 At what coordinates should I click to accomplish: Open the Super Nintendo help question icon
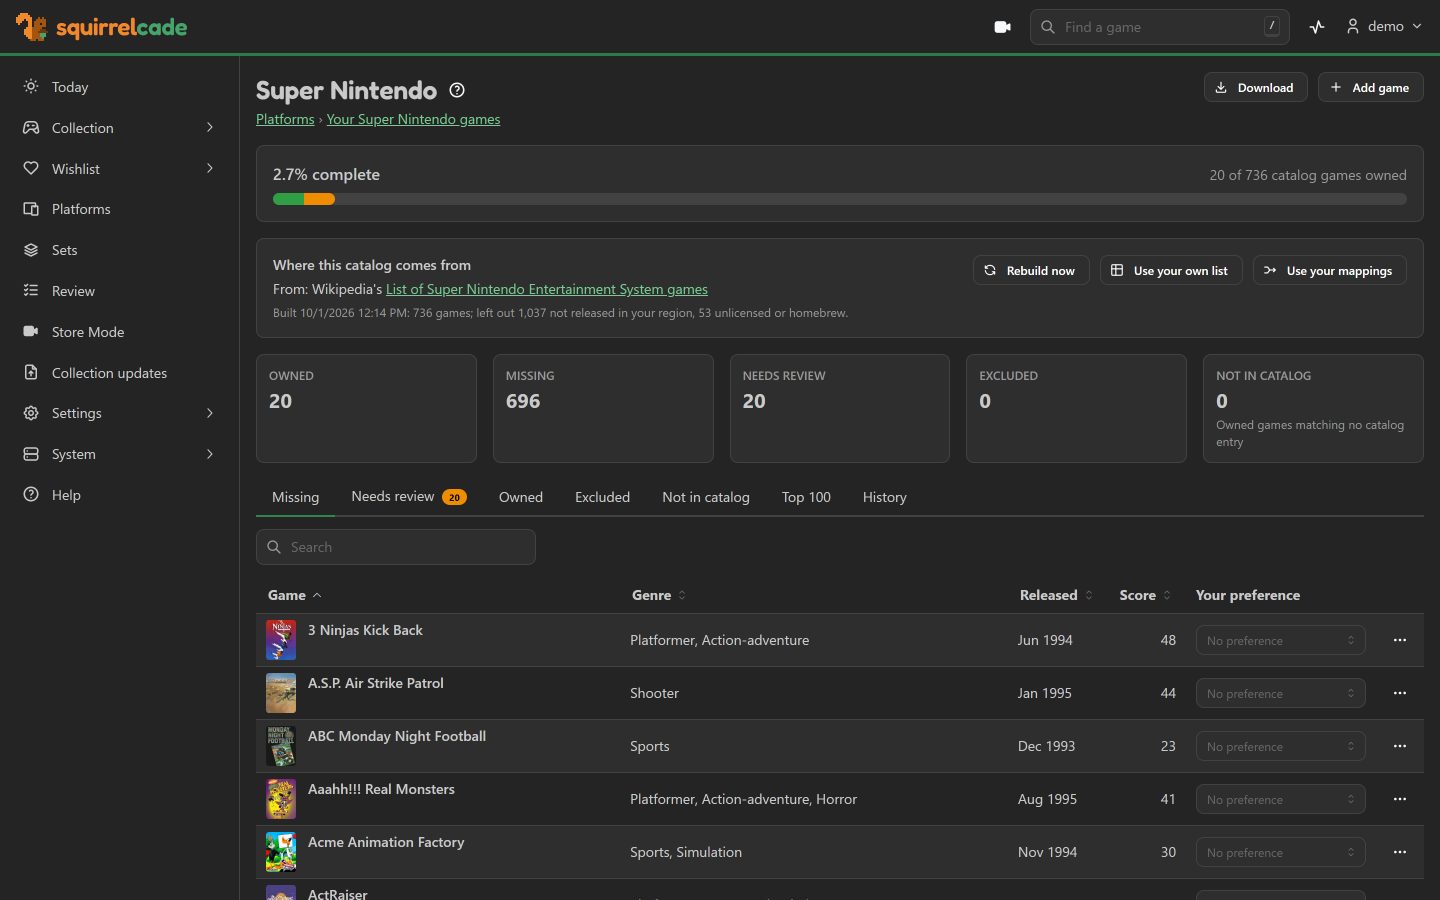click(x=457, y=90)
